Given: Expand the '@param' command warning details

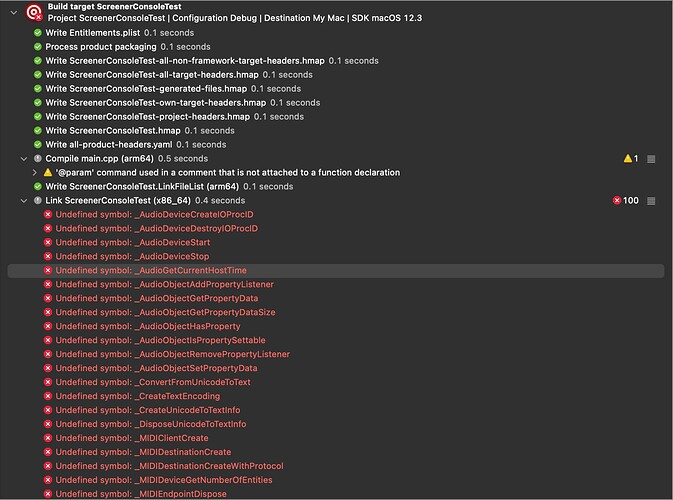Looking at the screenshot, I should tap(34, 173).
